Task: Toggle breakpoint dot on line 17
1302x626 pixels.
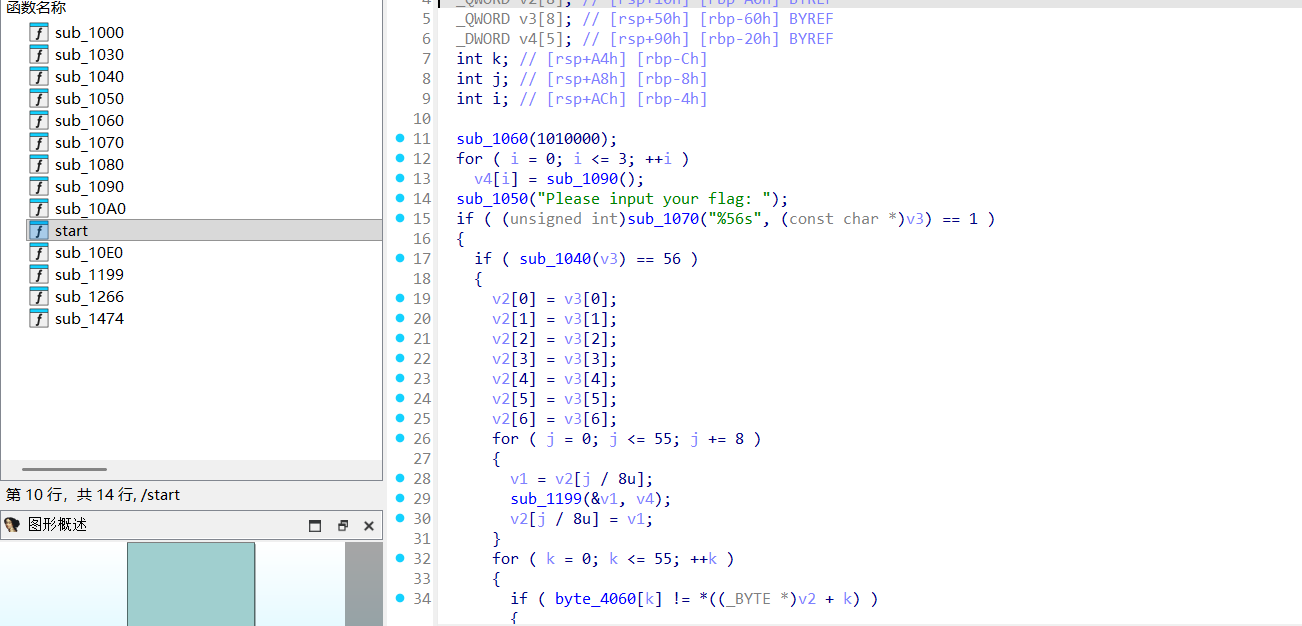Action: coord(400,258)
